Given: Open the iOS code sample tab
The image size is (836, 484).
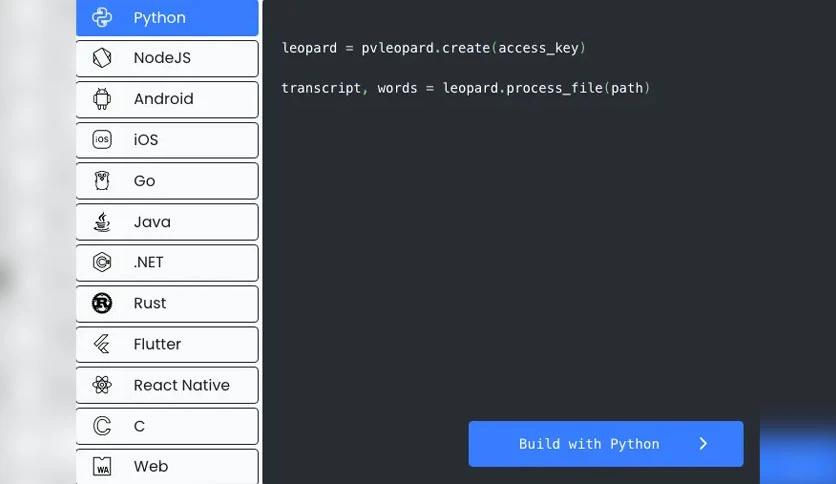Looking at the screenshot, I should [167, 140].
